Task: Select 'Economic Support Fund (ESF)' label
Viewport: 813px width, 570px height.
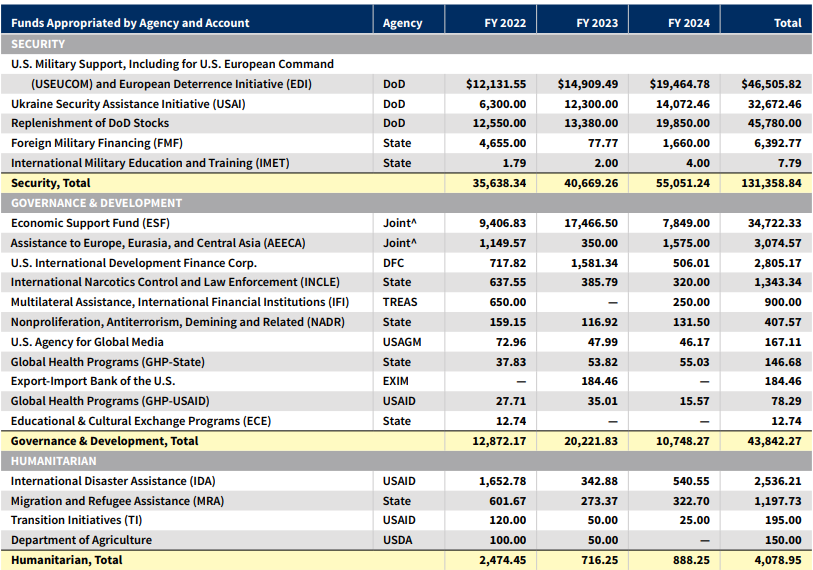Action: (90, 223)
